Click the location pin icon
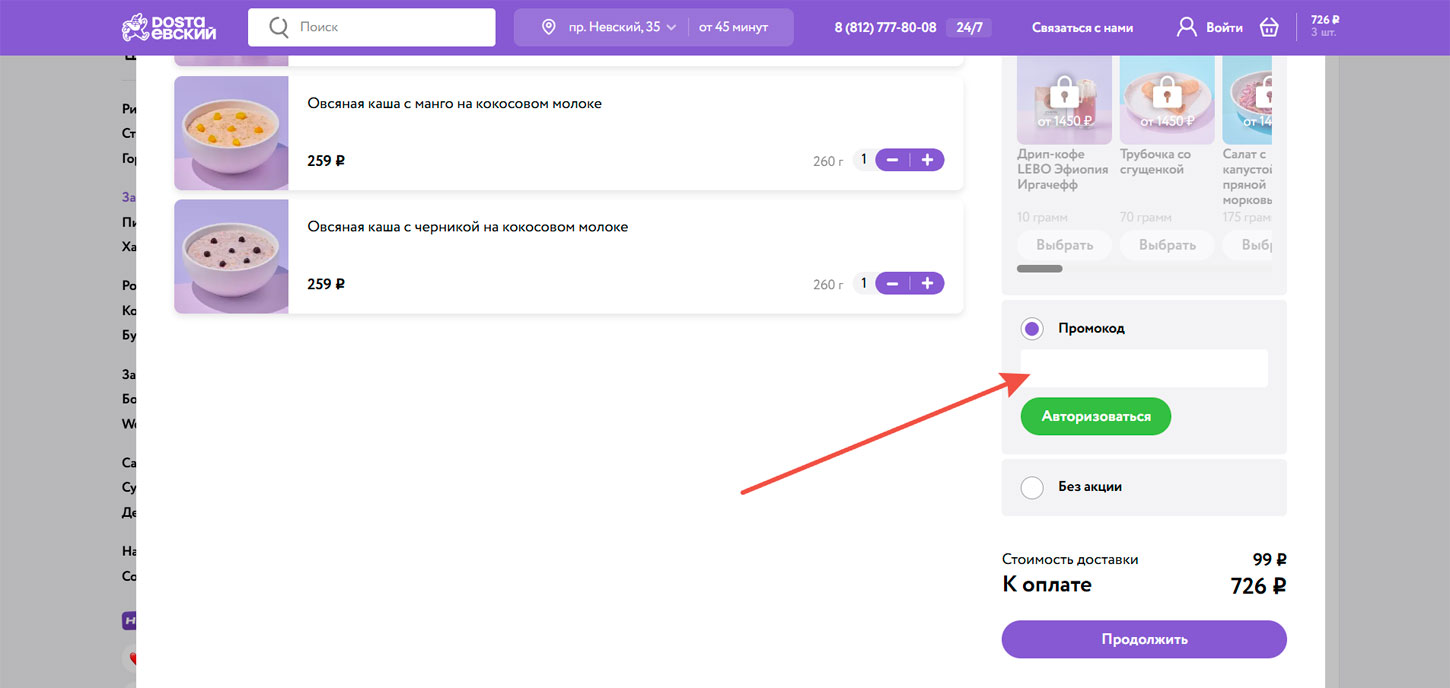1450x688 pixels. click(548, 27)
